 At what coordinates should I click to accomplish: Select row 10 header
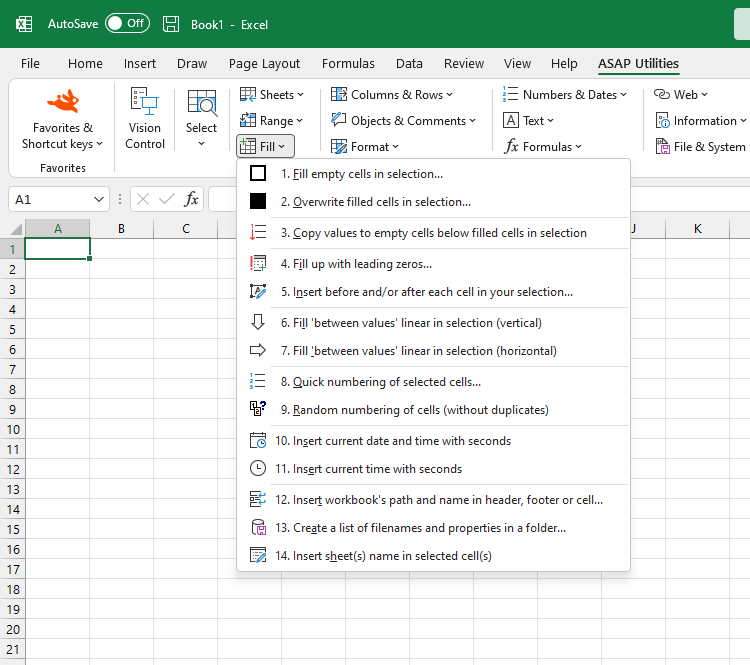tap(12, 430)
